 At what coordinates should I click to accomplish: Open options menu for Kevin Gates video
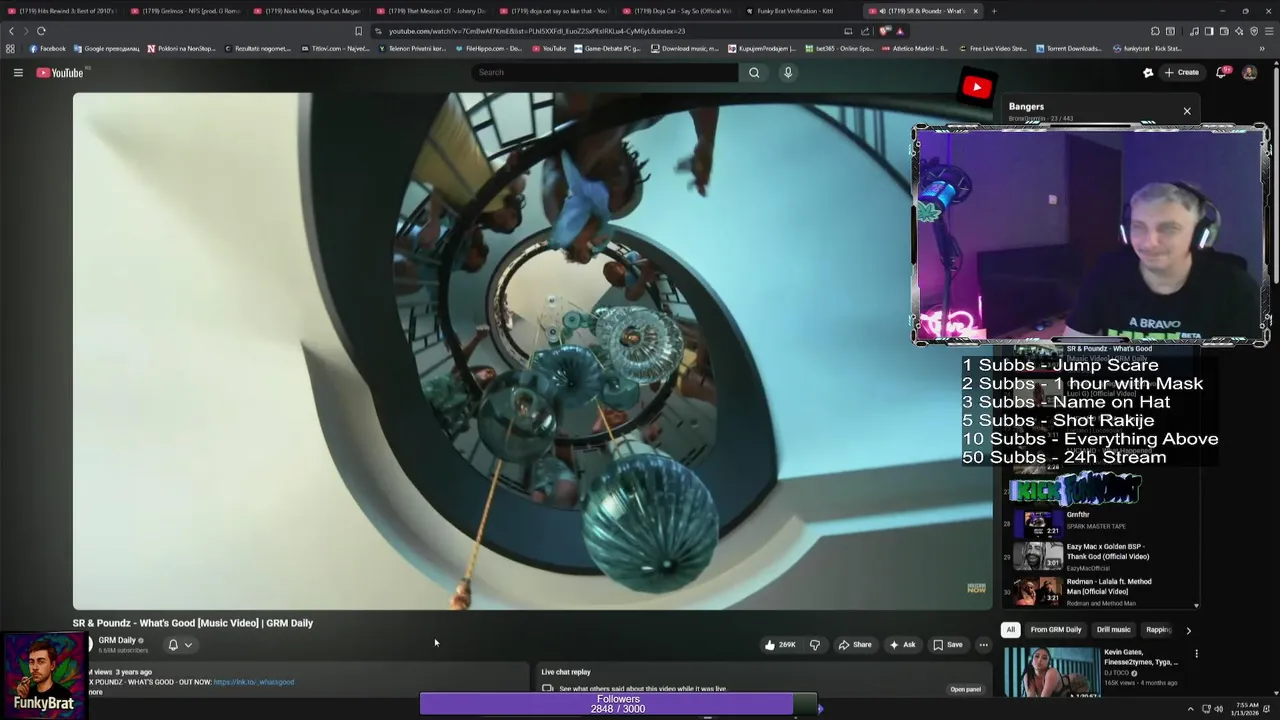[1196, 654]
